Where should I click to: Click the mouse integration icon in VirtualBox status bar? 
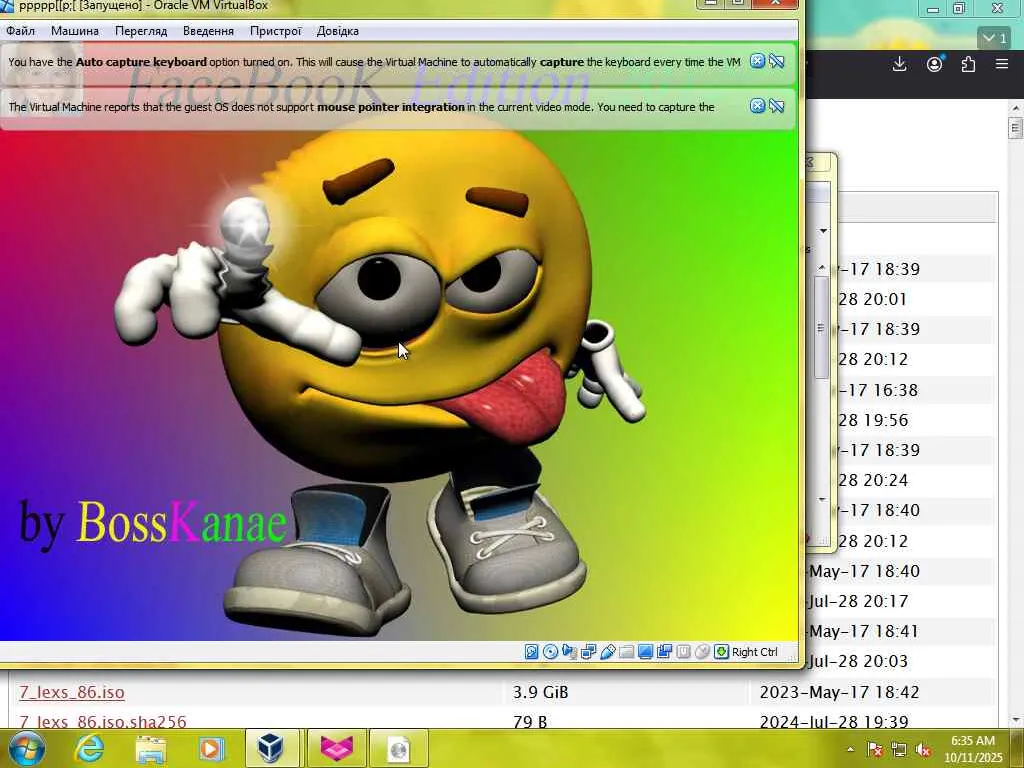pyautogui.click(x=702, y=652)
